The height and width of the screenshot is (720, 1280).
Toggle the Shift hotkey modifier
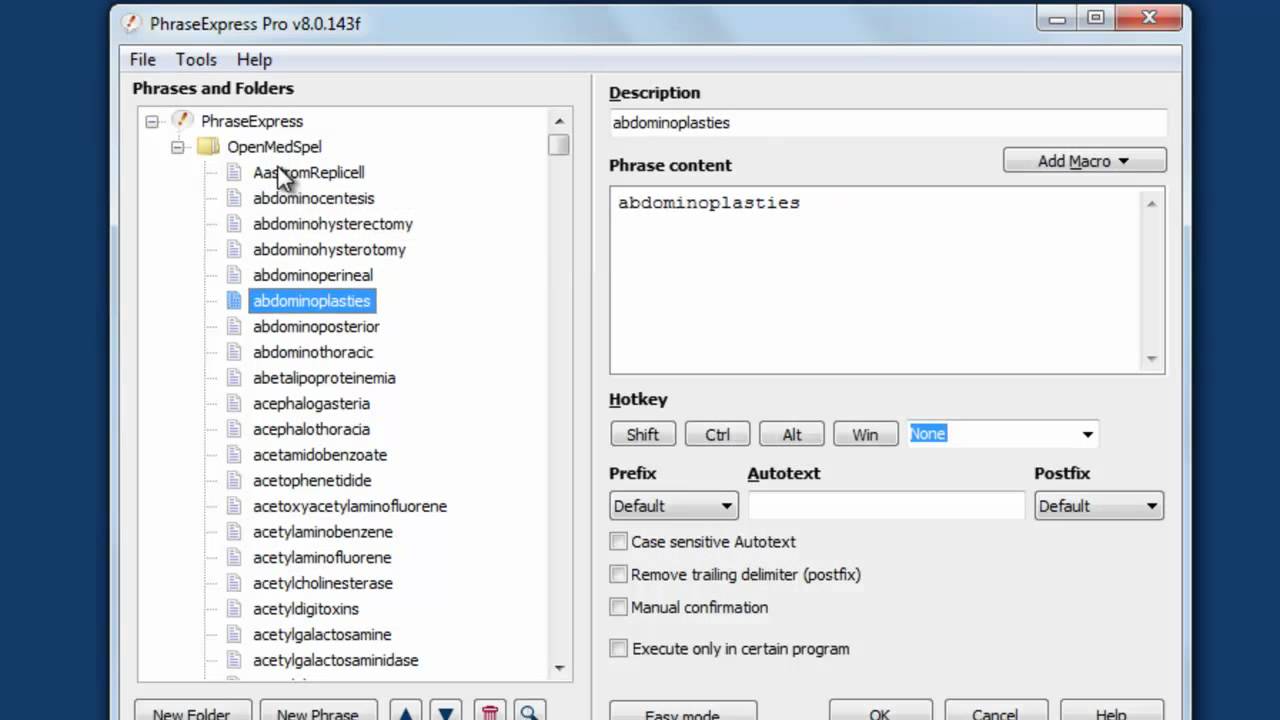point(643,434)
